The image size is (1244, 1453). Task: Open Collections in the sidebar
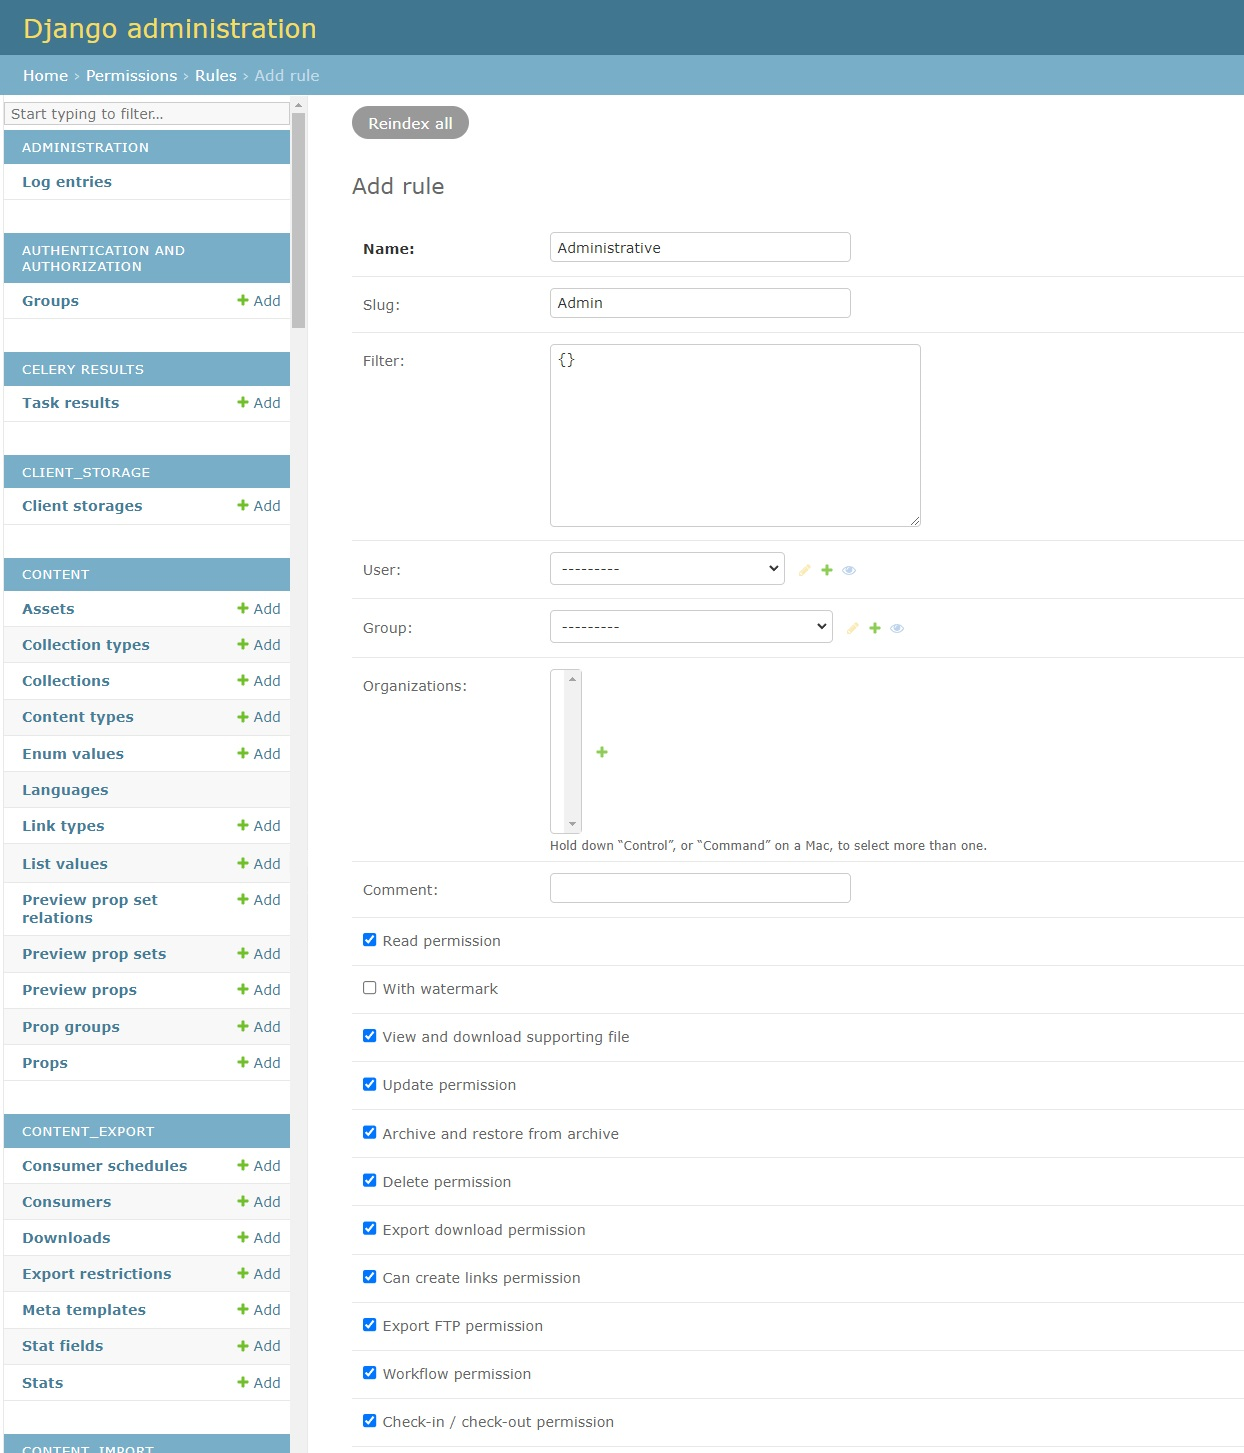click(x=66, y=681)
